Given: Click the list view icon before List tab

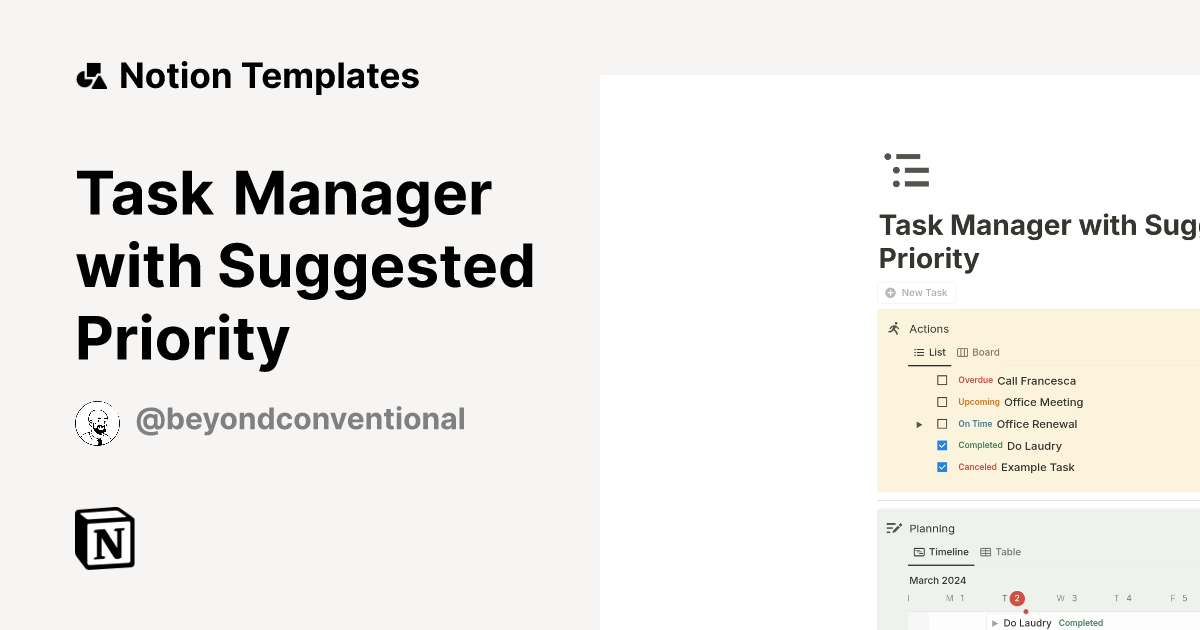Looking at the screenshot, I should pyautogui.click(x=918, y=352).
